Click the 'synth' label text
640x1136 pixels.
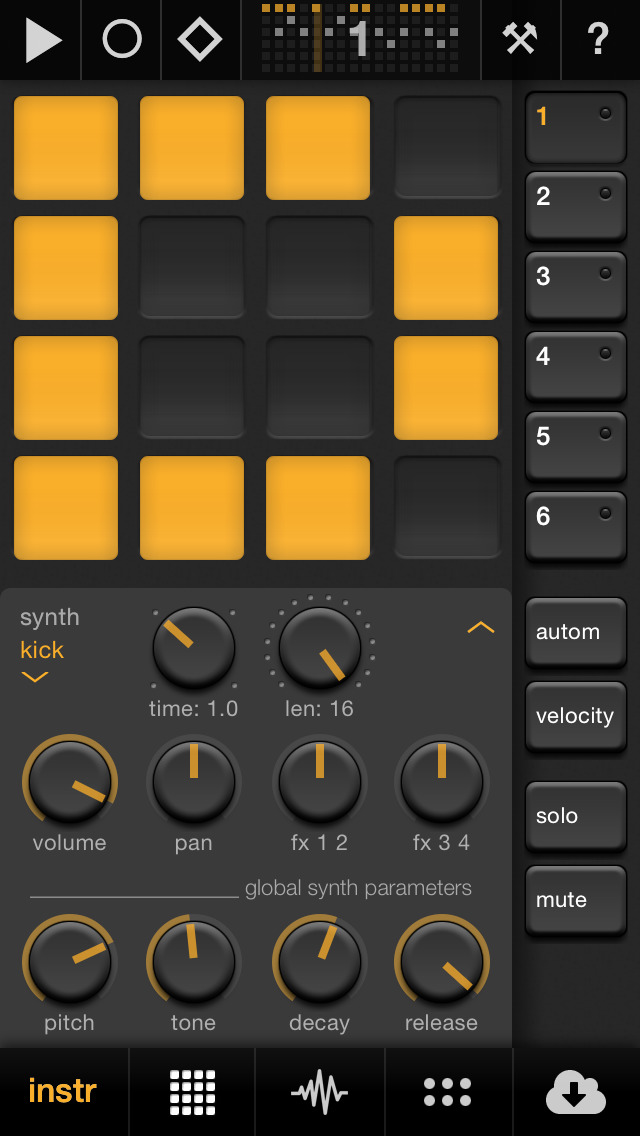pos(49,618)
